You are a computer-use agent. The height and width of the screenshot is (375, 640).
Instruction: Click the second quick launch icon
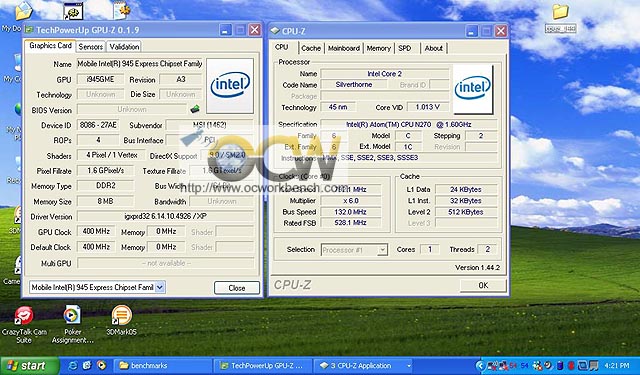coord(87,366)
